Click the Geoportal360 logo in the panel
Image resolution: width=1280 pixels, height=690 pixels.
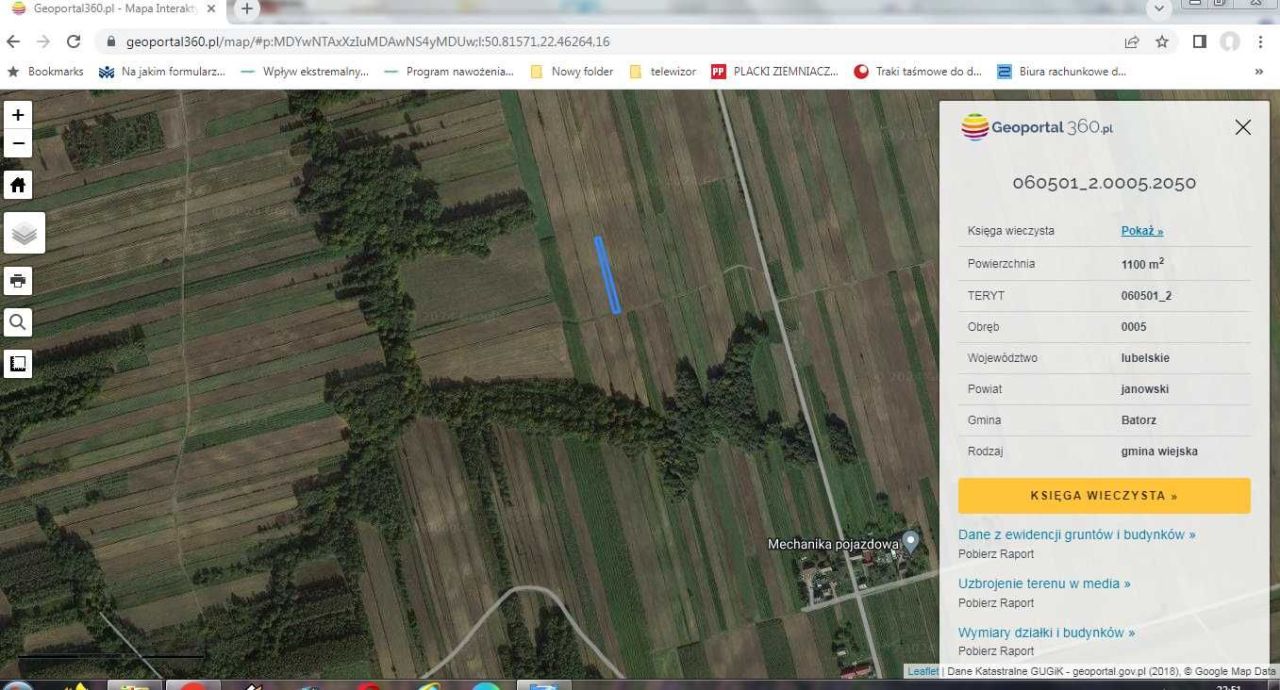tap(1036, 127)
